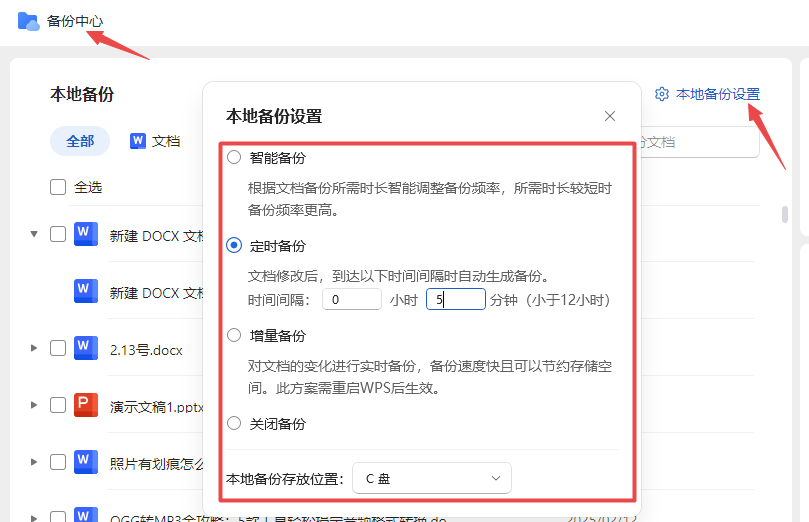Close the 本地备份设置 dialog
The width and height of the screenshot is (809, 522).
[610, 116]
